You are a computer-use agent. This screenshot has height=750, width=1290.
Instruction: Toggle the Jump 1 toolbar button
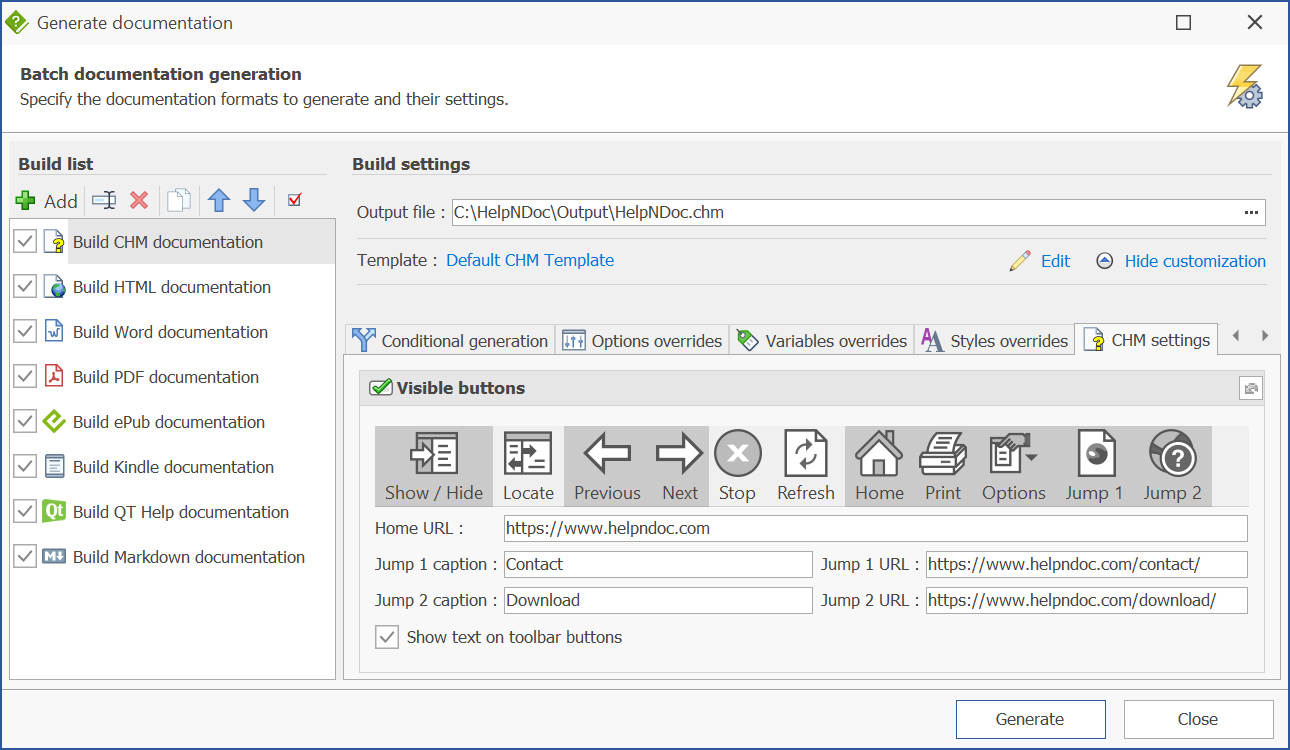1094,466
